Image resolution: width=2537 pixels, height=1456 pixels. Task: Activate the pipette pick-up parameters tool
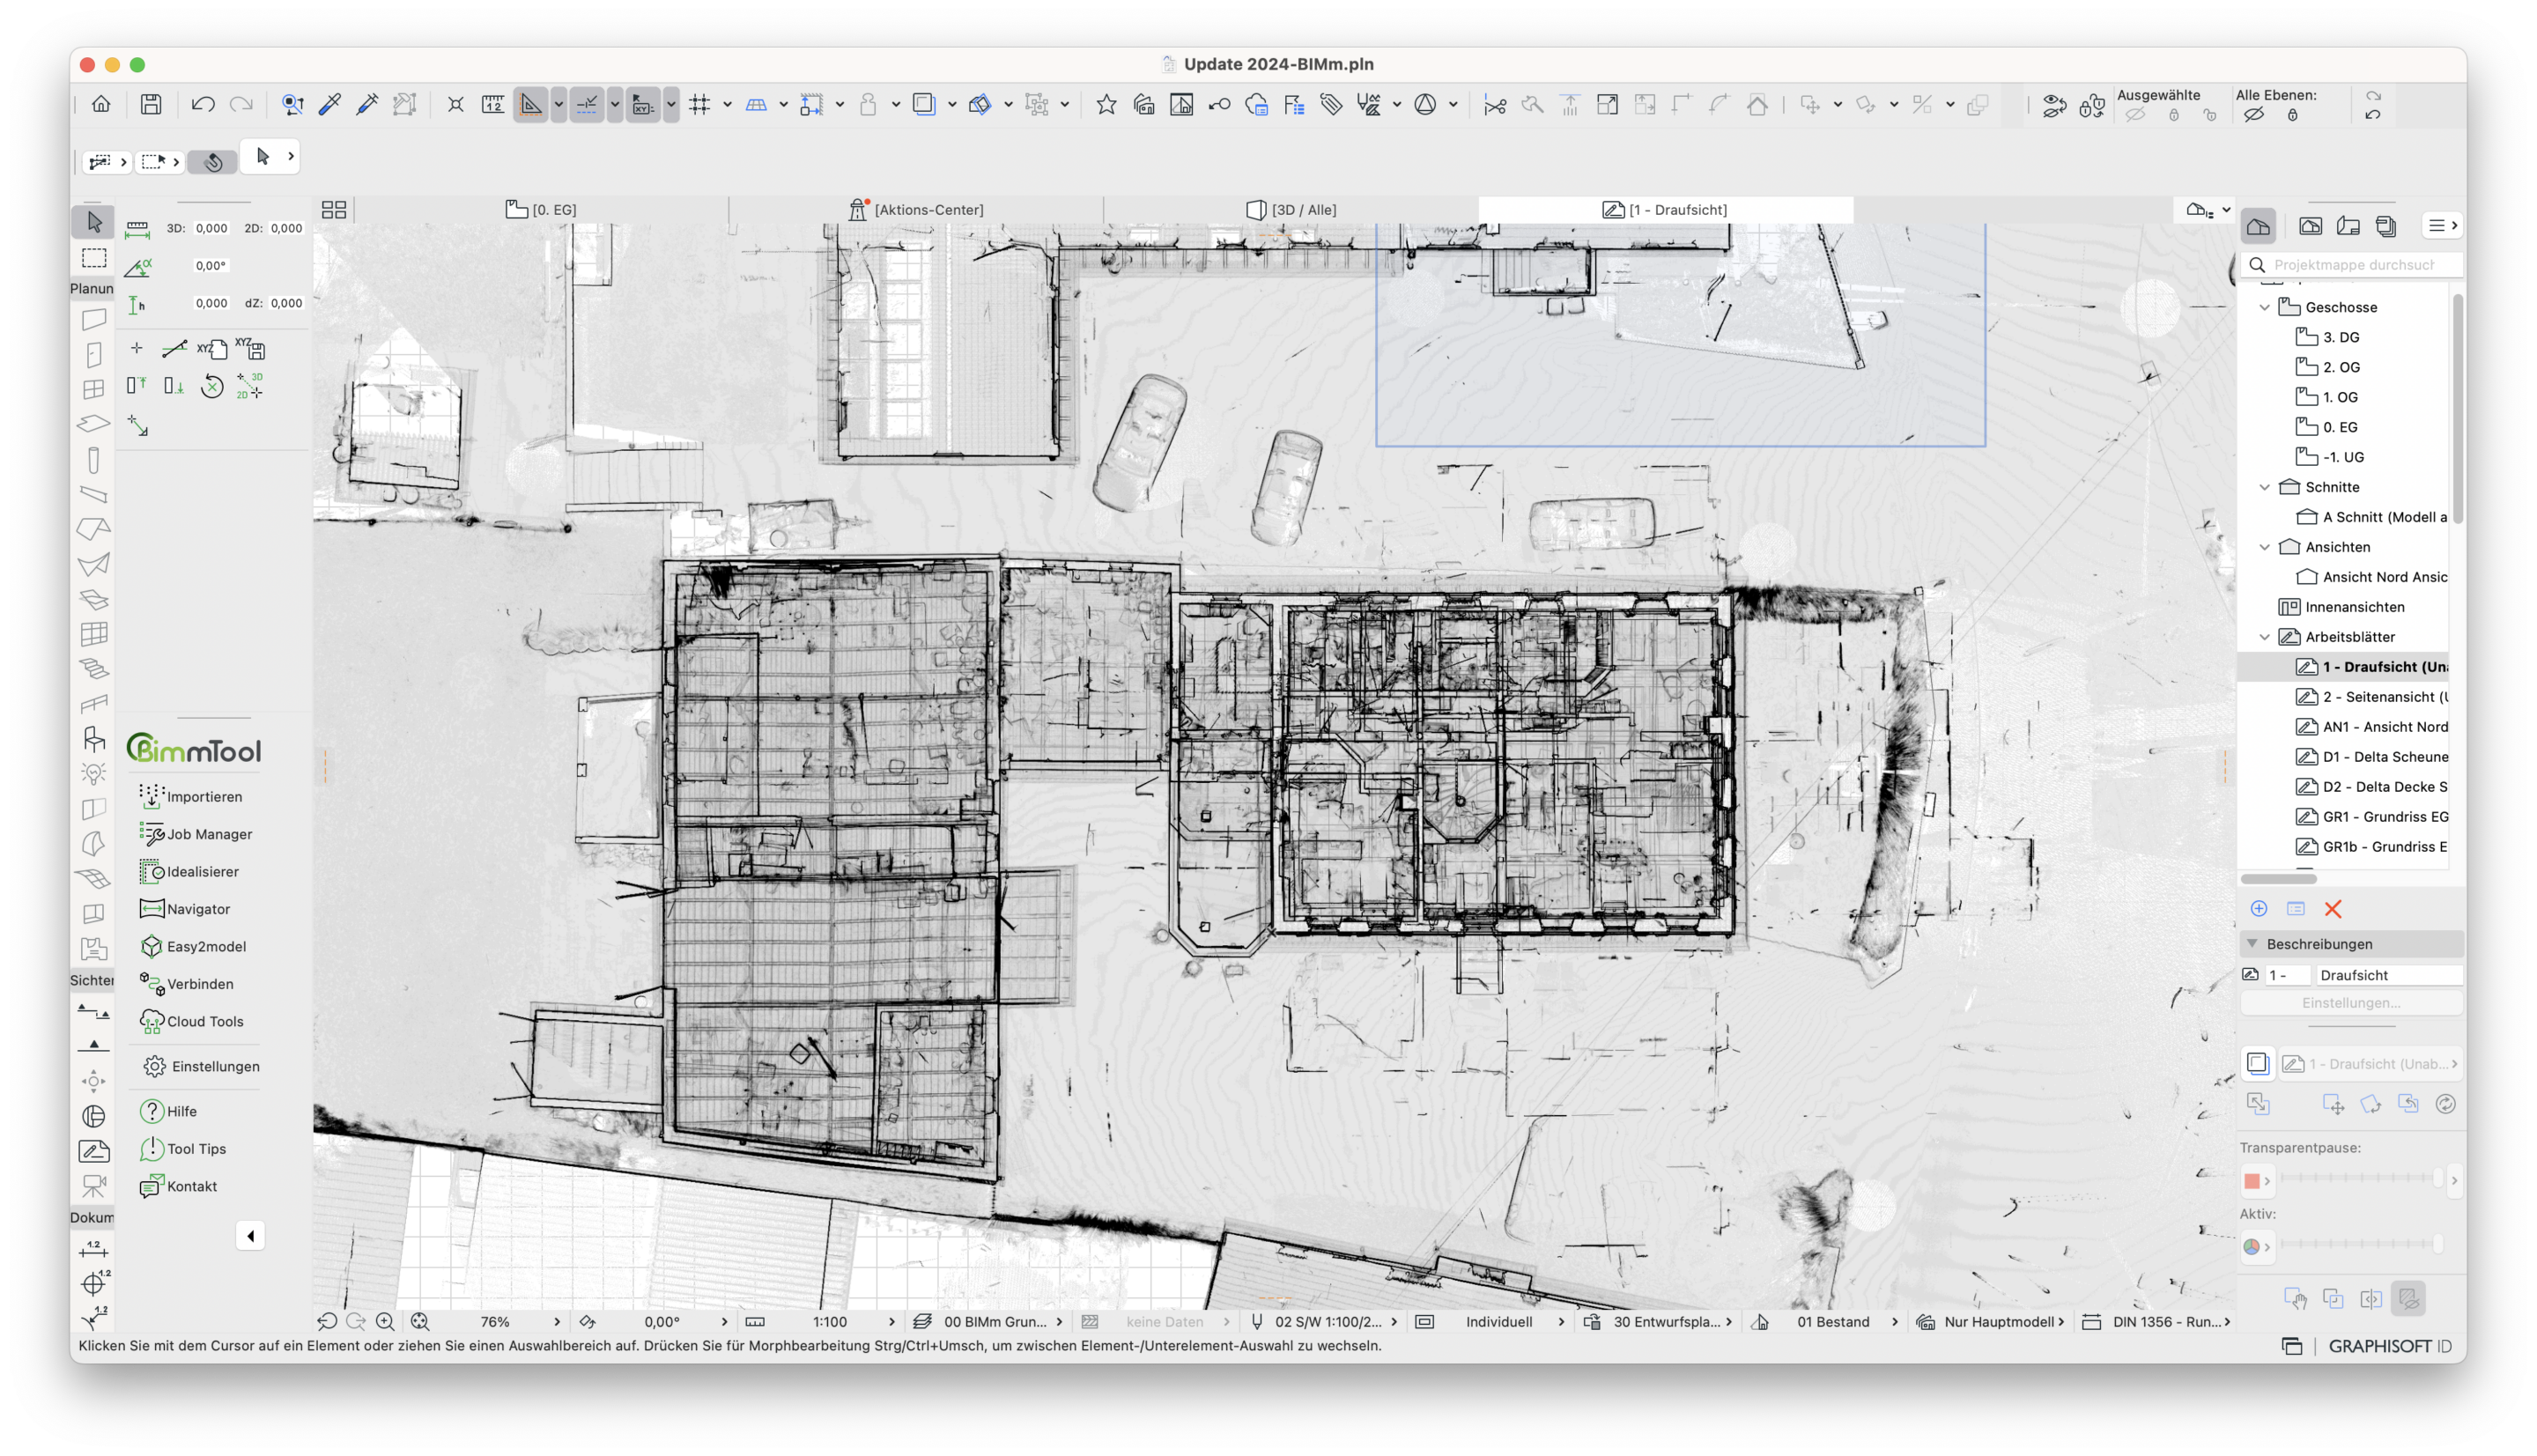pos(330,104)
